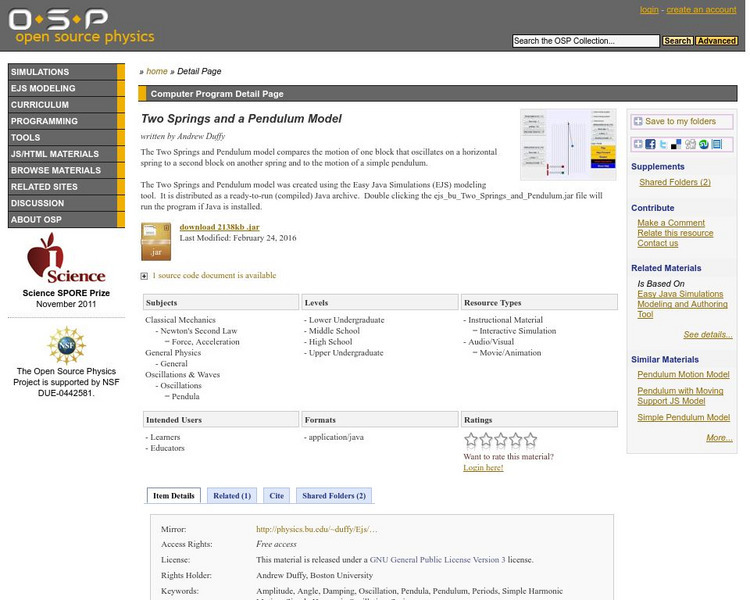The width and height of the screenshot is (750, 600).
Task: Click 1 source code document is available
Action: pyautogui.click(x=214, y=276)
